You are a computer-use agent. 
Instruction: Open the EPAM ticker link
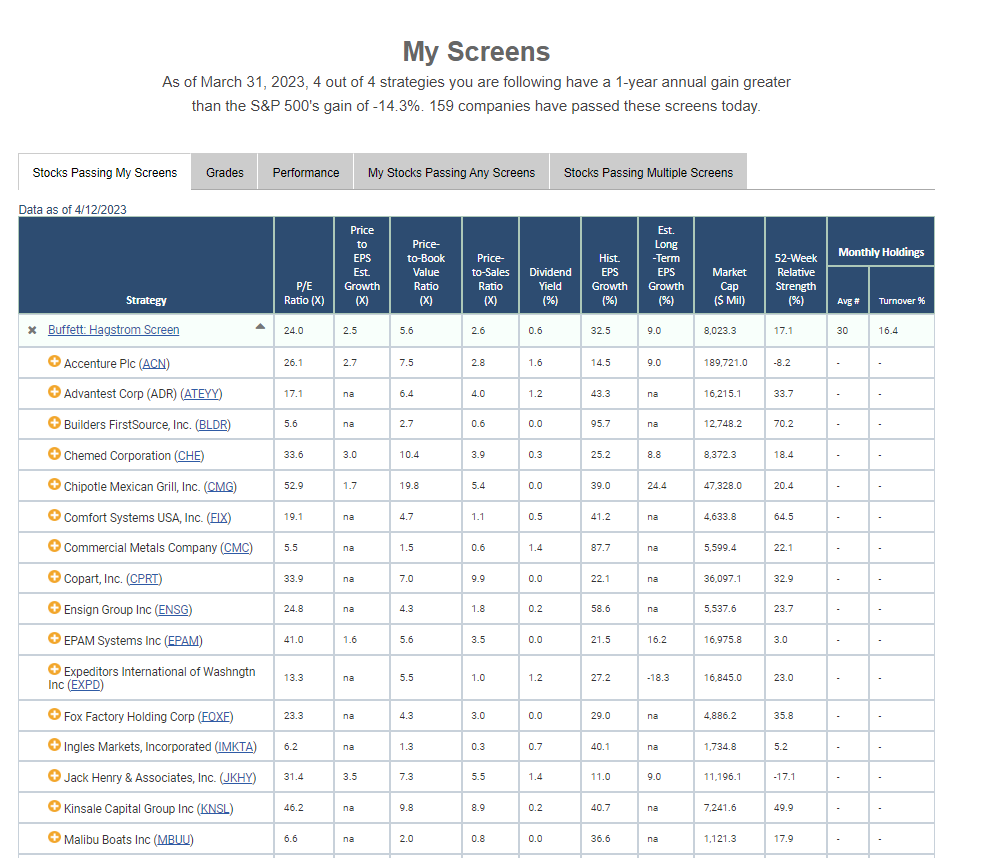tap(184, 640)
